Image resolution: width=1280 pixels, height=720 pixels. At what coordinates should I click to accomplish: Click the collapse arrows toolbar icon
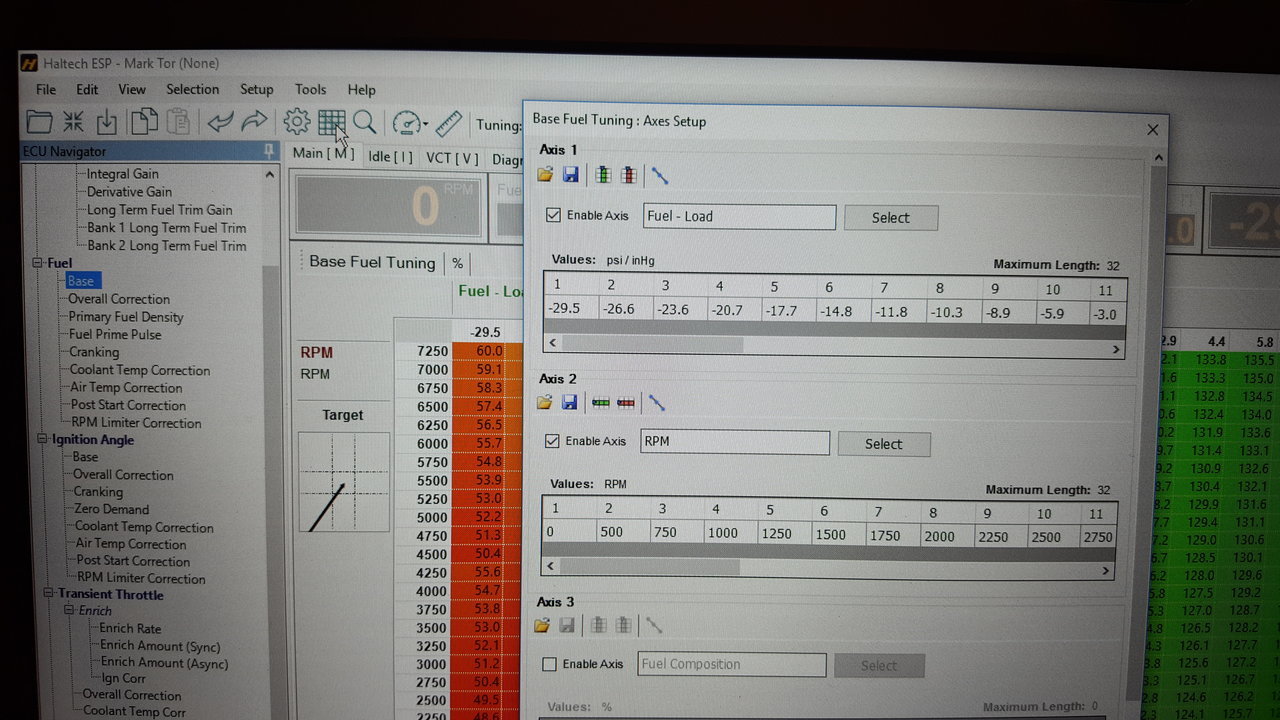click(x=73, y=122)
